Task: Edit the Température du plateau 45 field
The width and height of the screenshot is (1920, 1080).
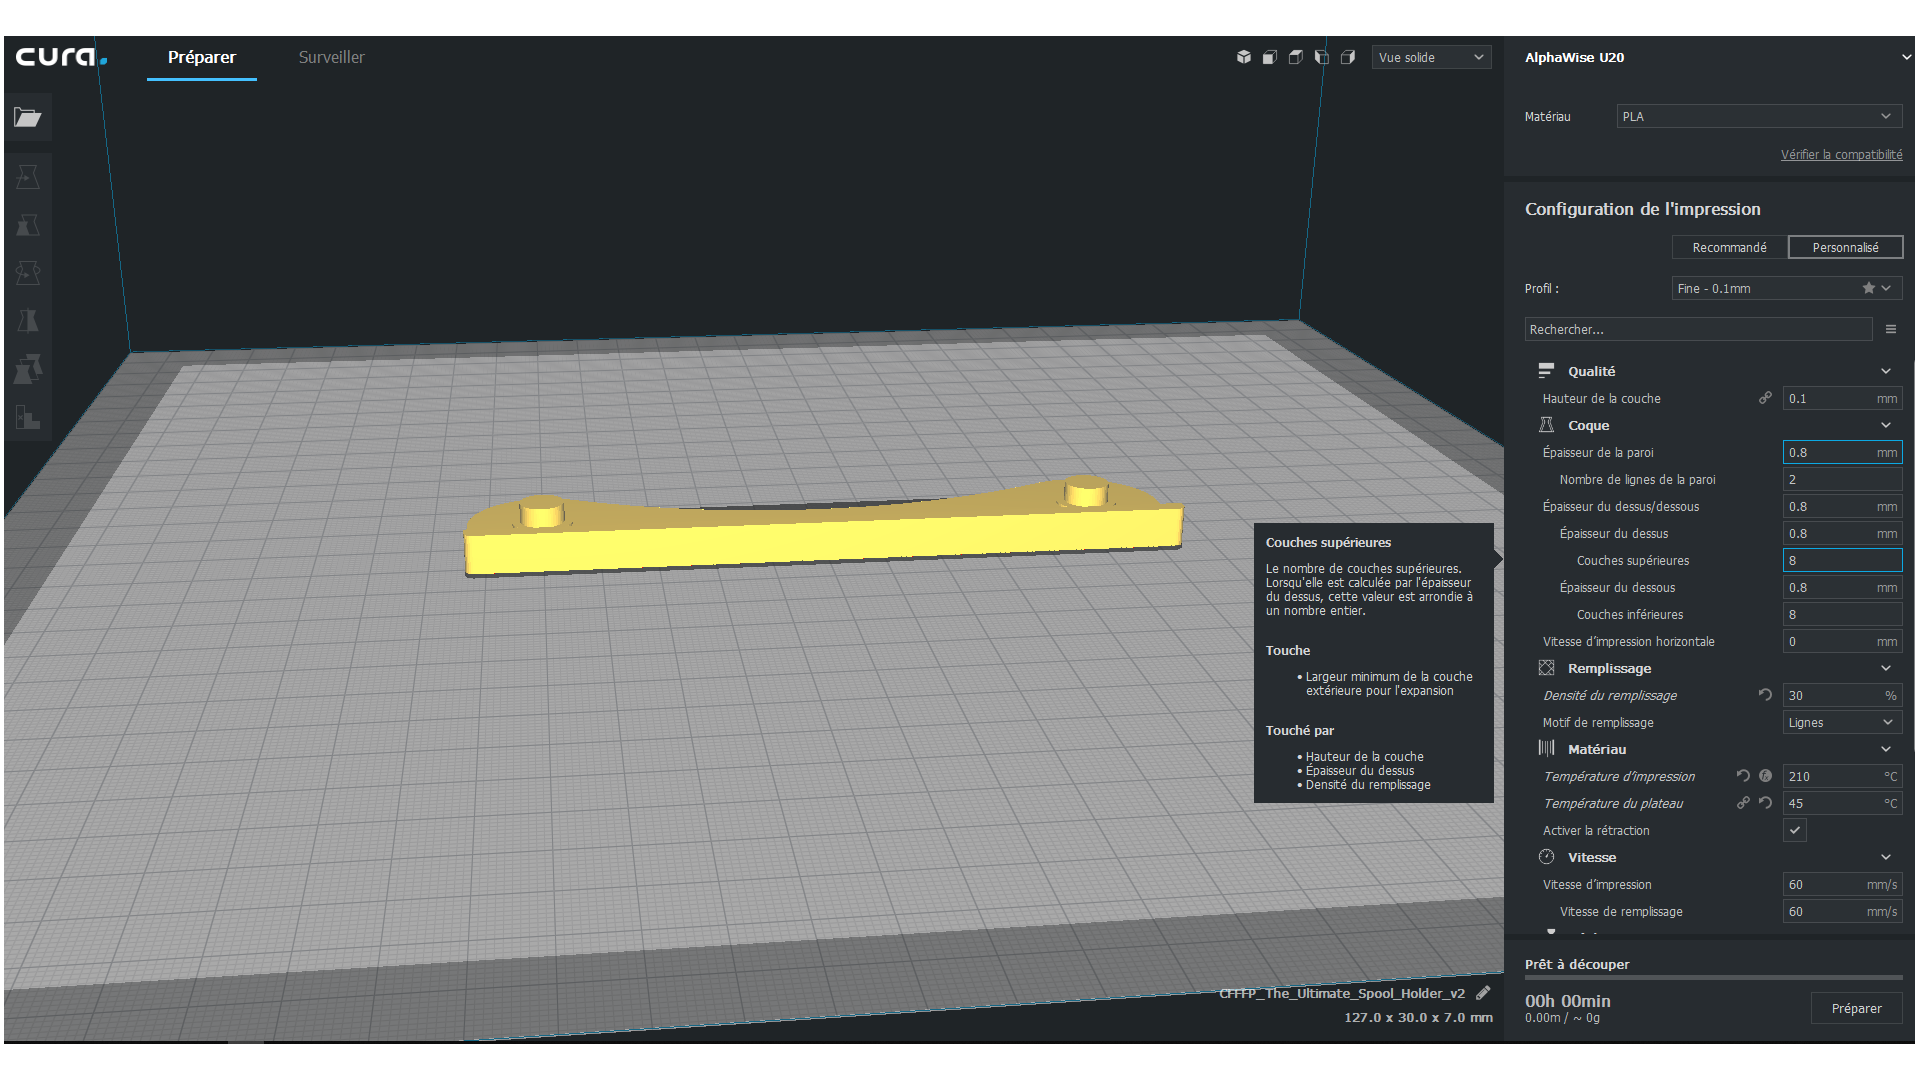Action: (x=1842, y=803)
